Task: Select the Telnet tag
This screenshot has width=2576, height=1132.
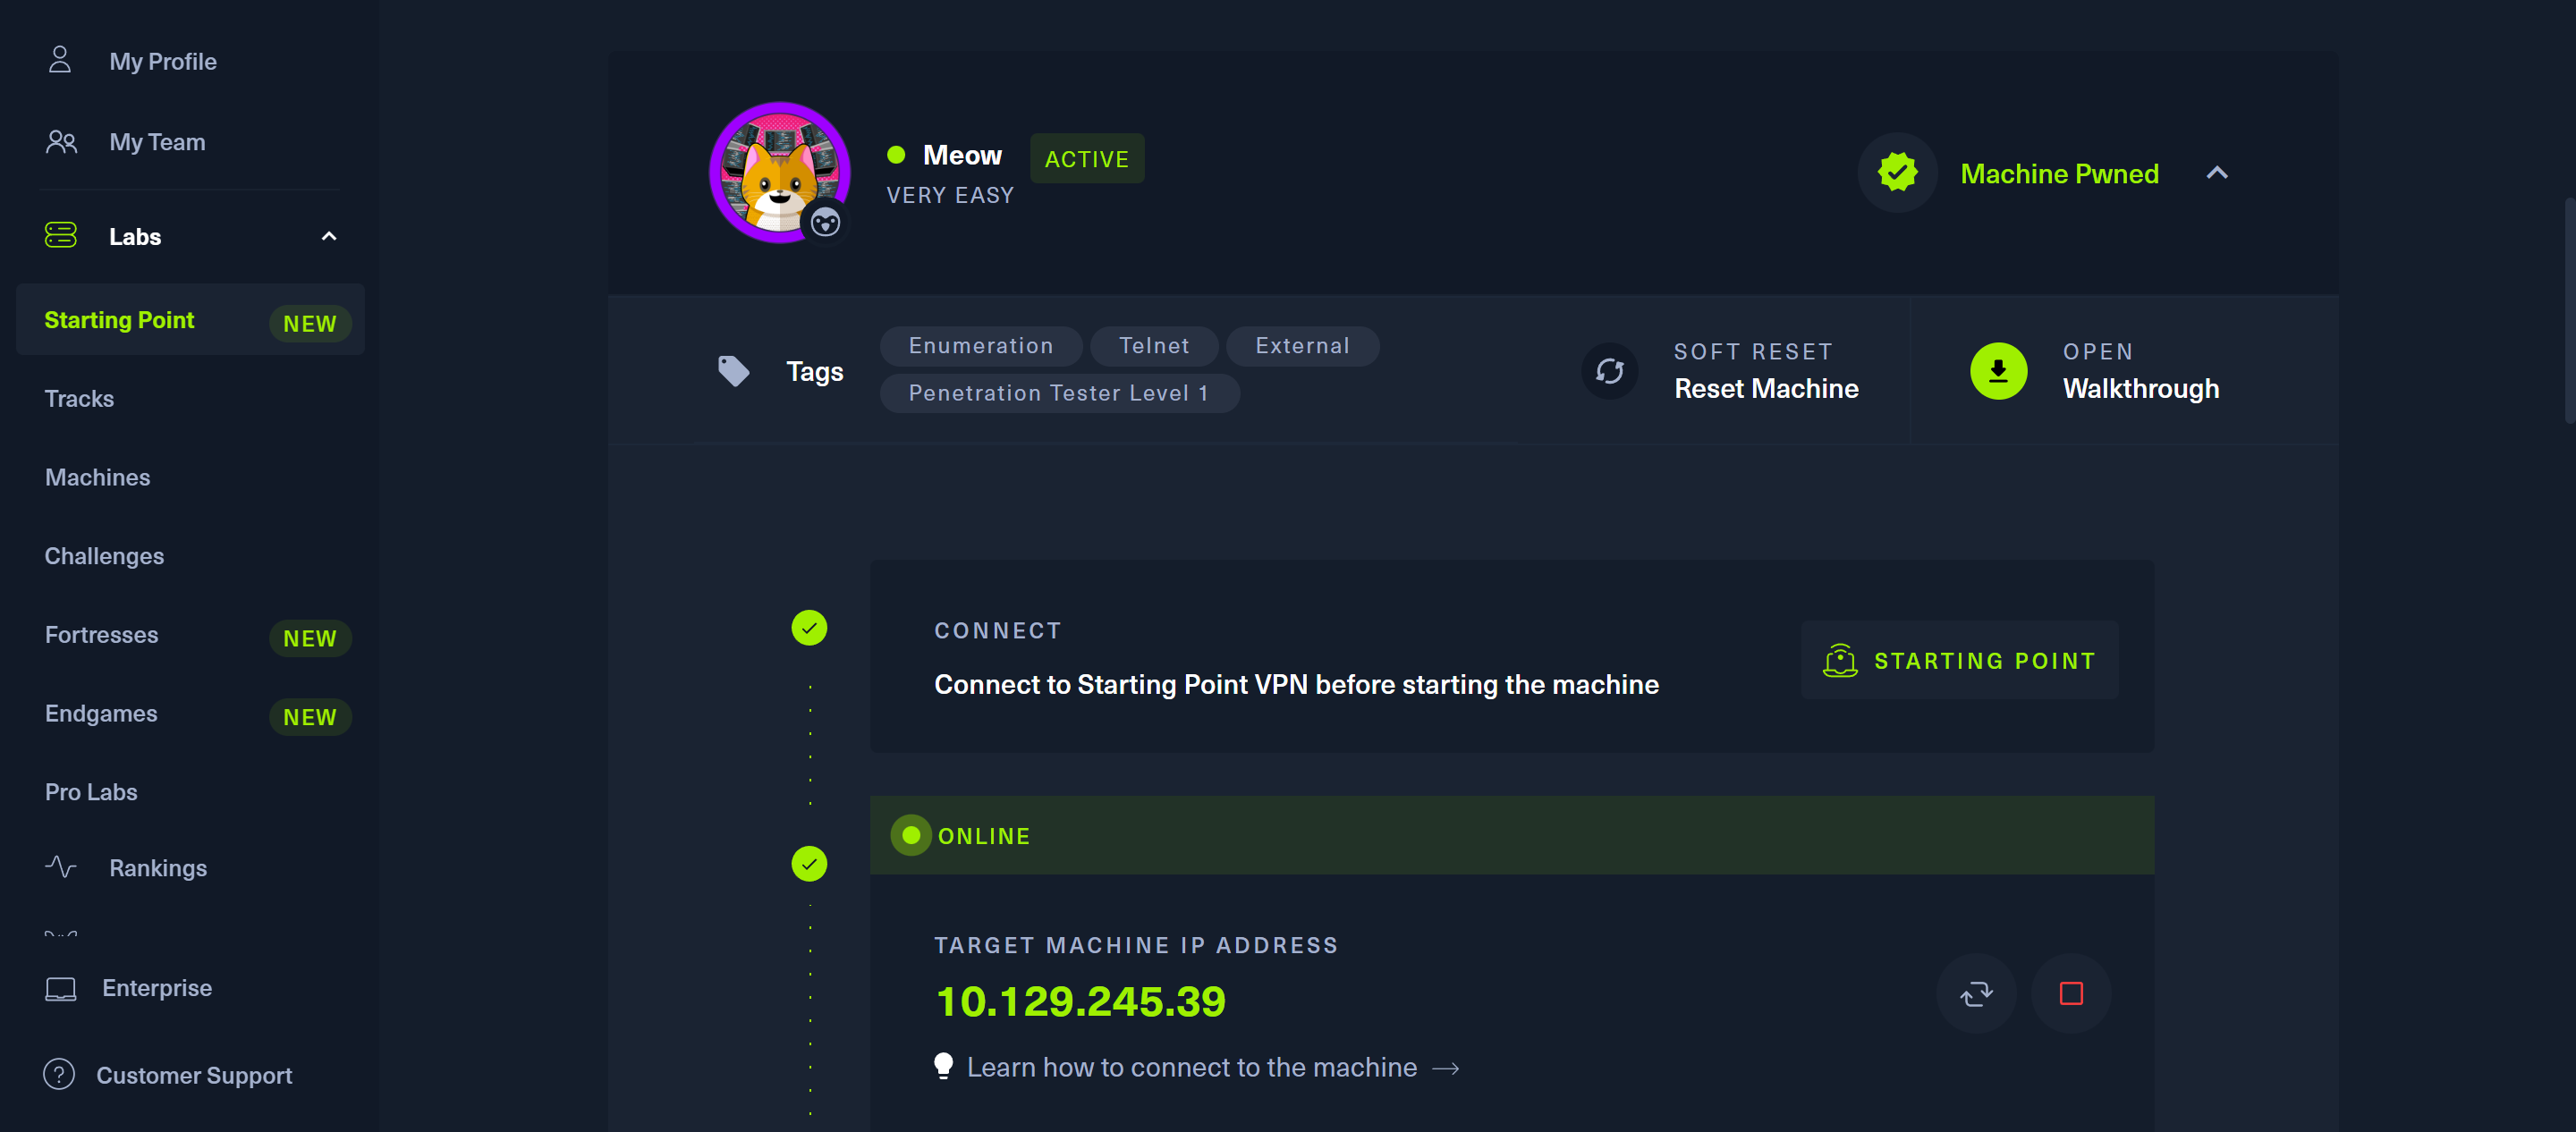Action: (1154, 346)
